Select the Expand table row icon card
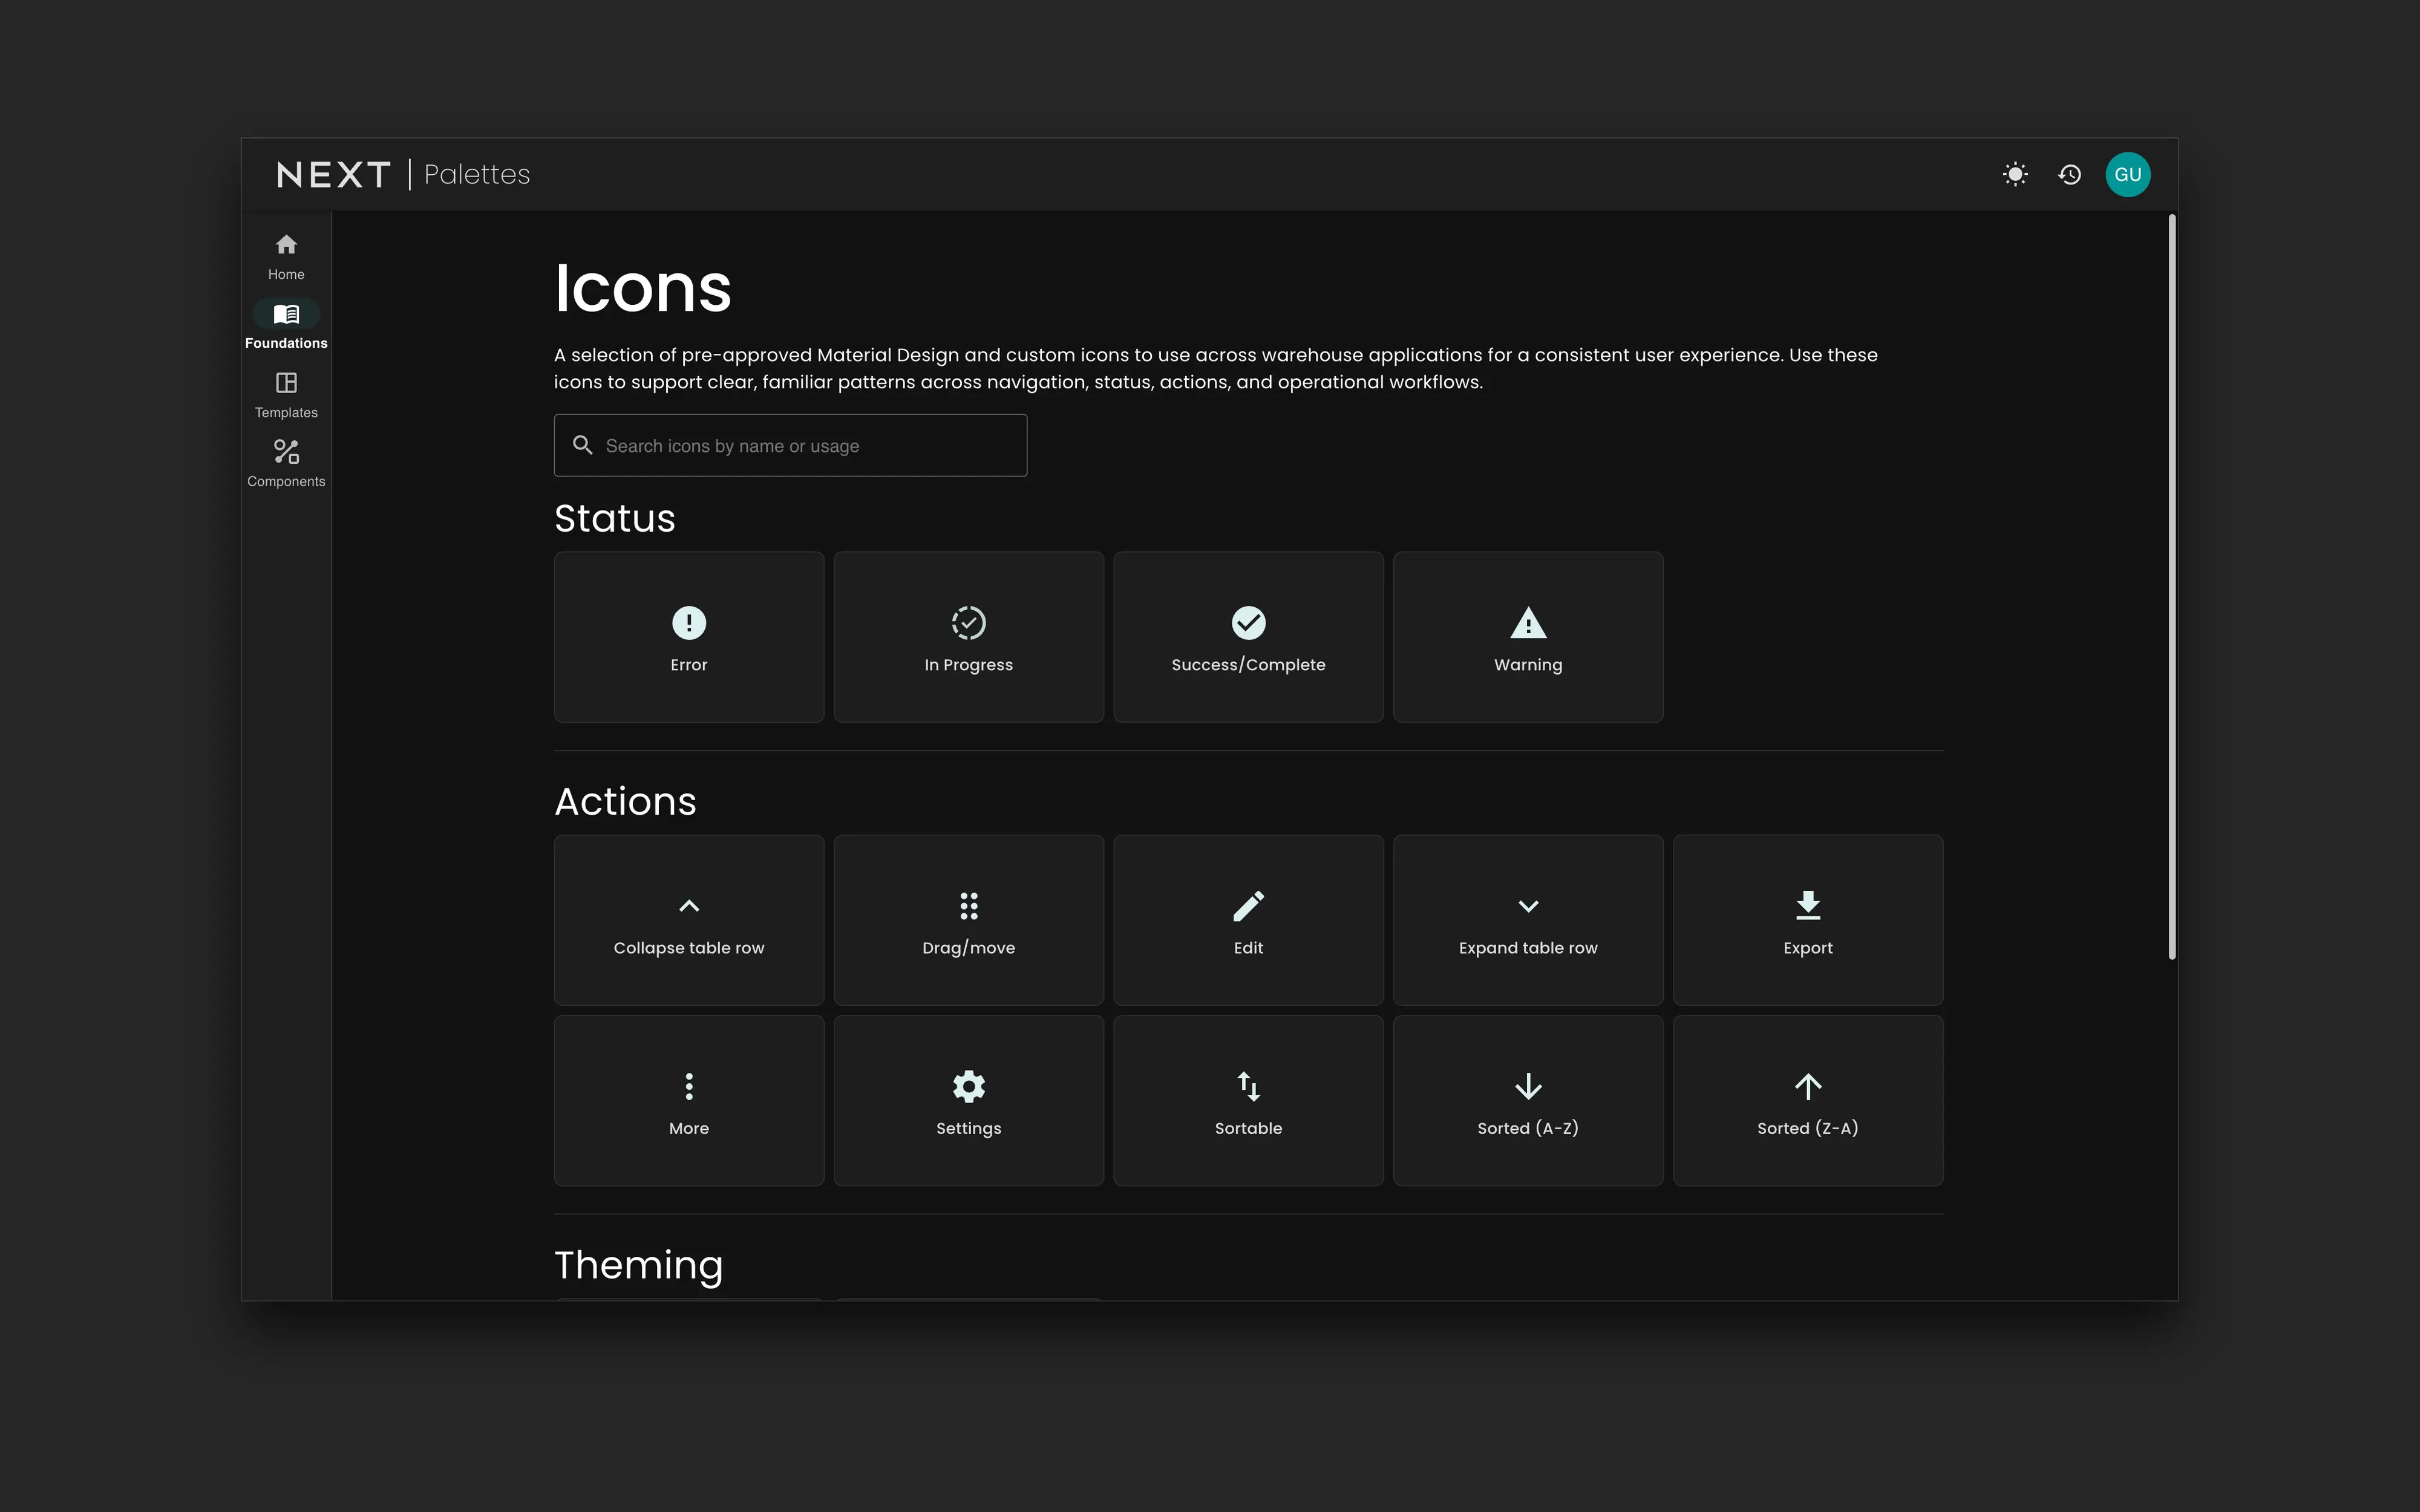2420x1512 pixels. 1528,920
